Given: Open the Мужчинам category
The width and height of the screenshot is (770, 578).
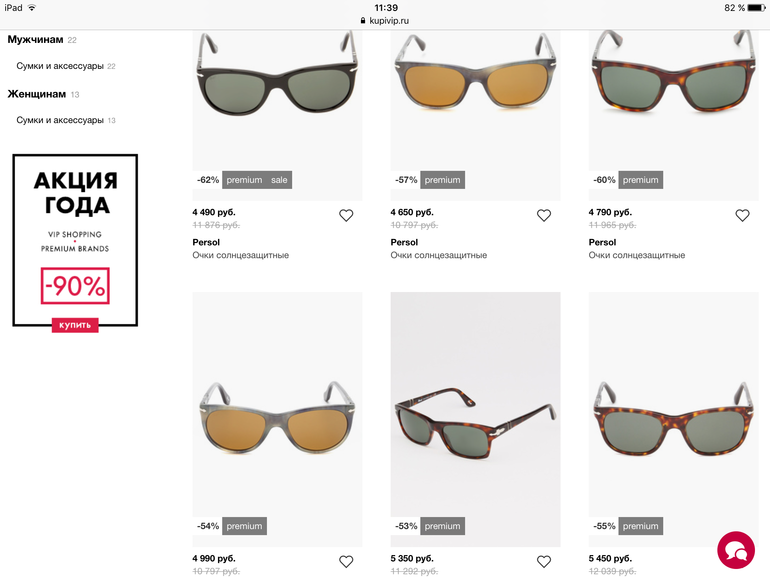Looking at the screenshot, I should coord(35,39).
